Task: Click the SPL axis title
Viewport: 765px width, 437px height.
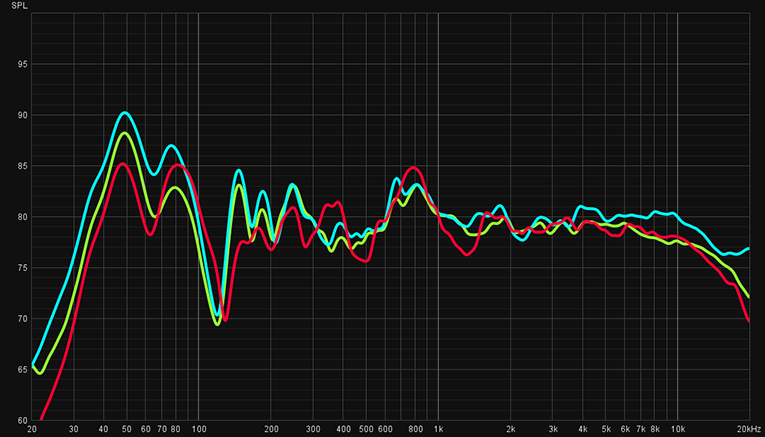Action: (20, 6)
